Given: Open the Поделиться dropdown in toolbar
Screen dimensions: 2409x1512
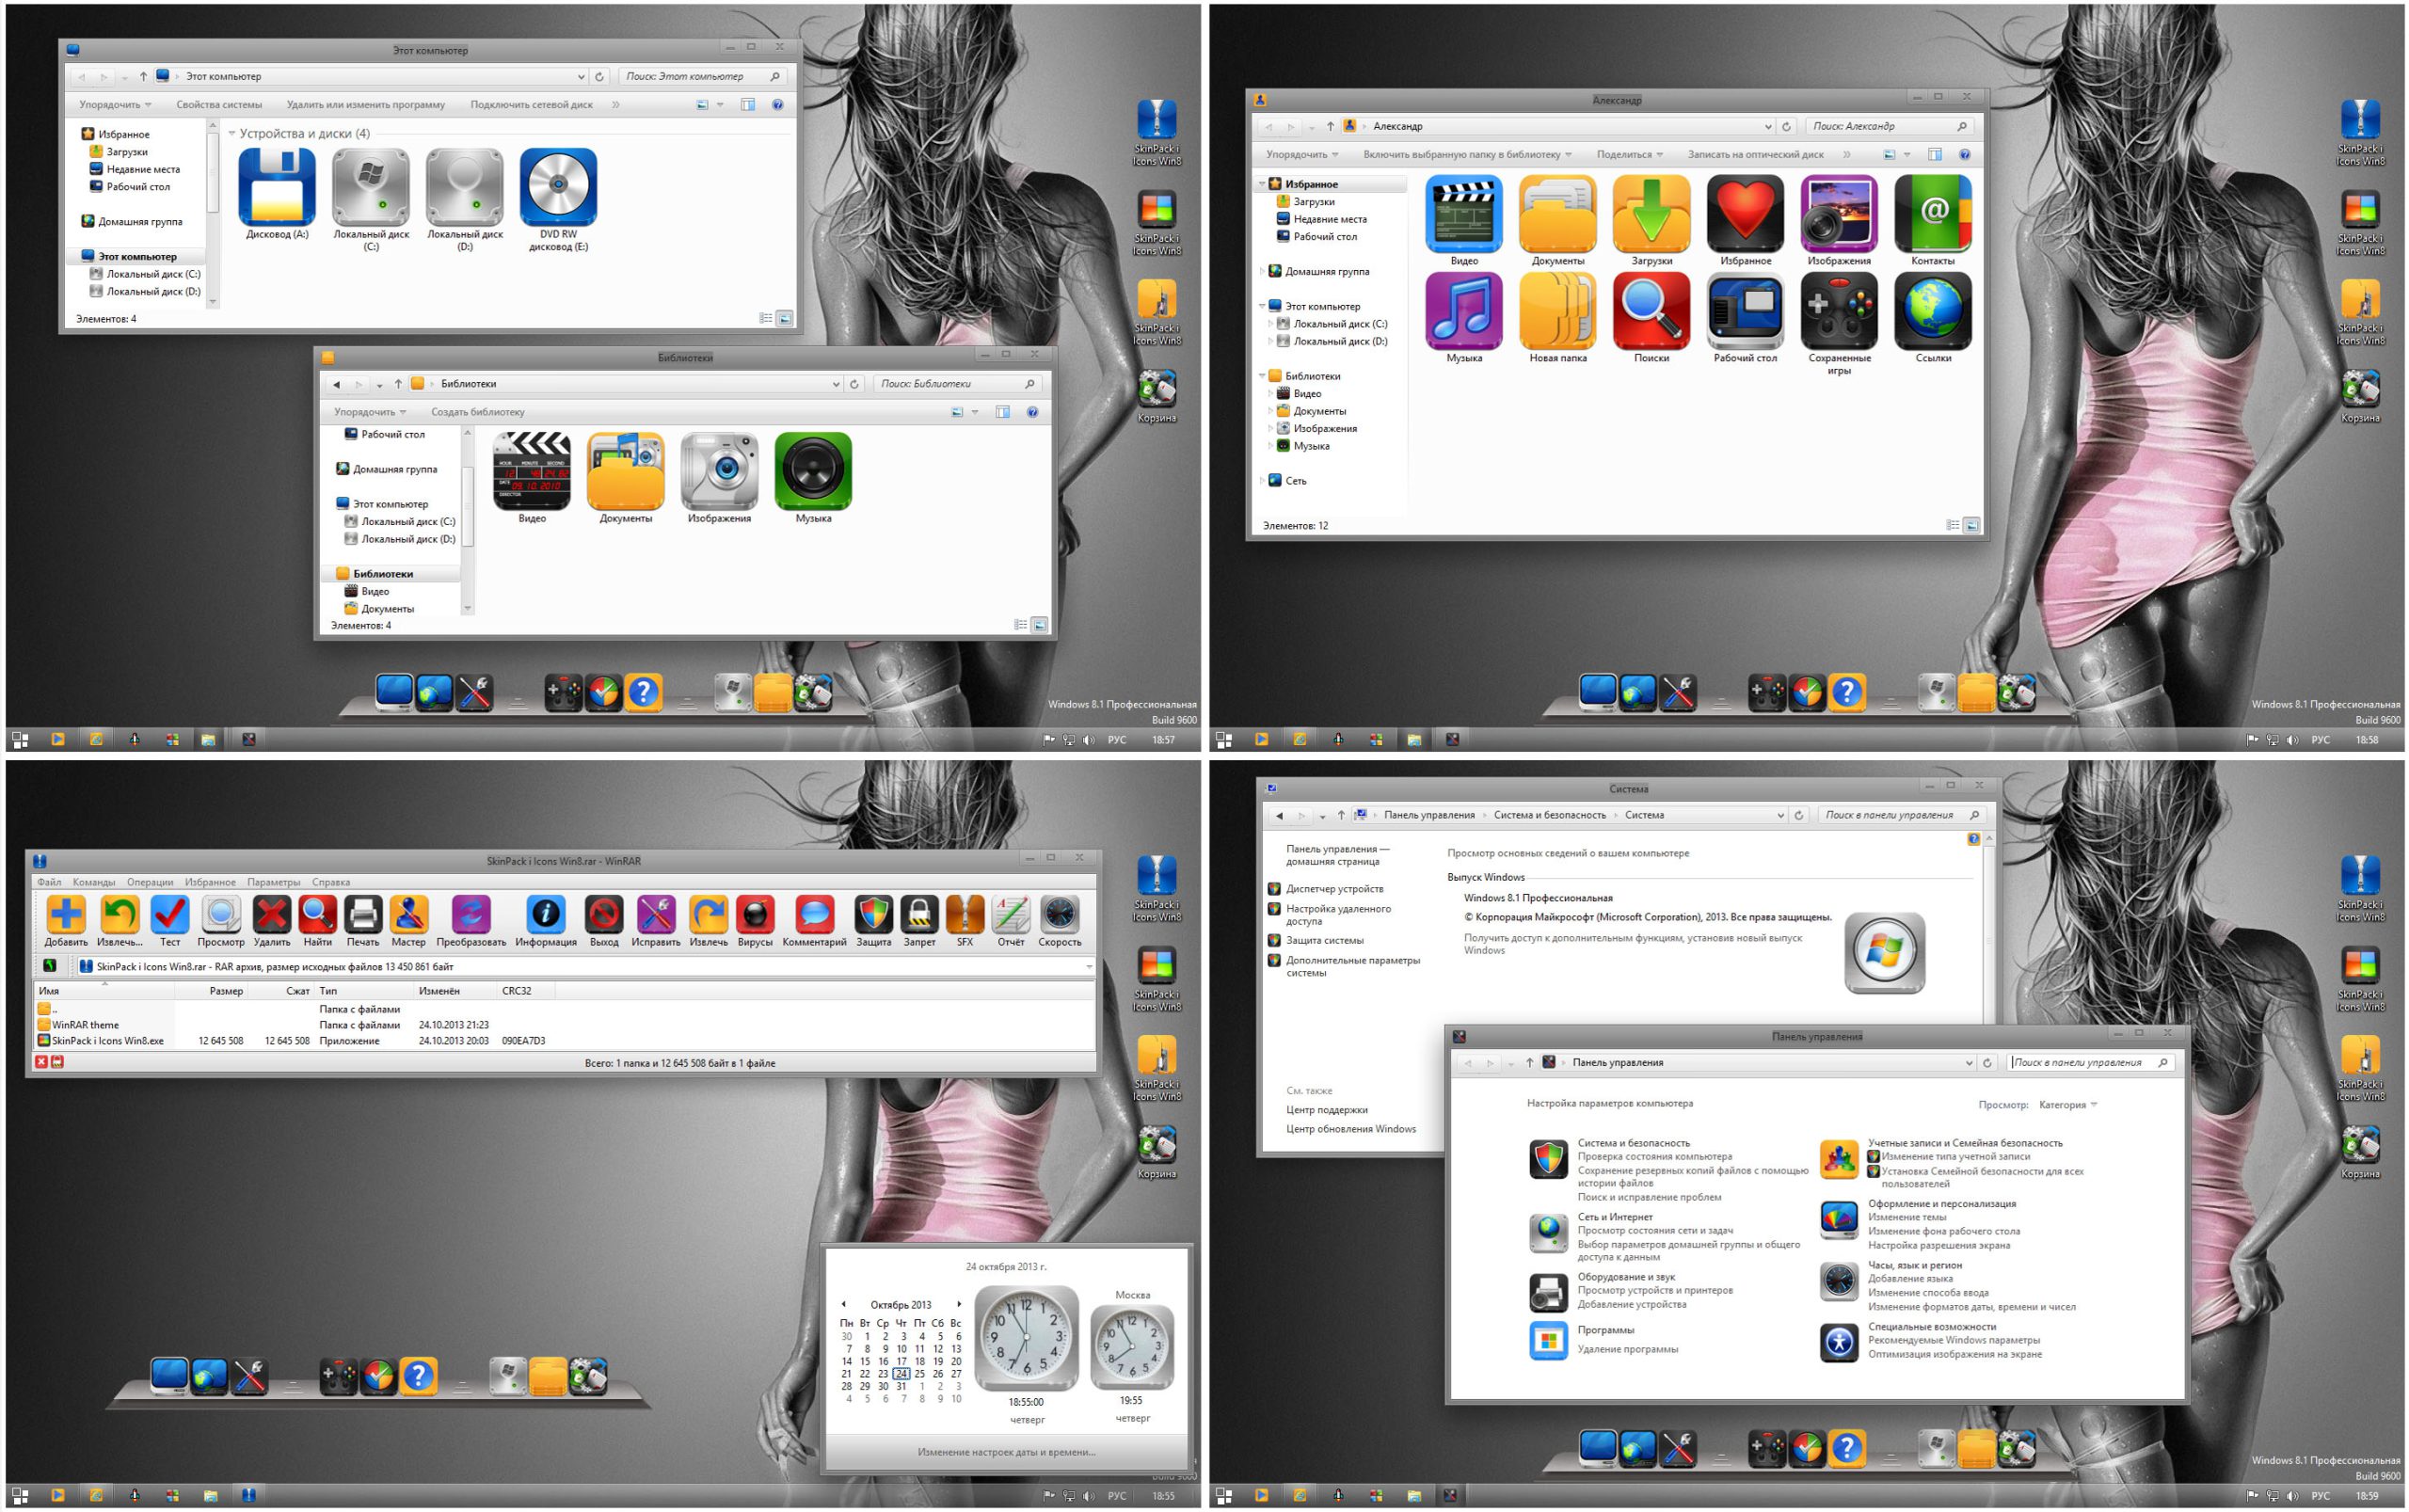Looking at the screenshot, I should (1629, 155).
